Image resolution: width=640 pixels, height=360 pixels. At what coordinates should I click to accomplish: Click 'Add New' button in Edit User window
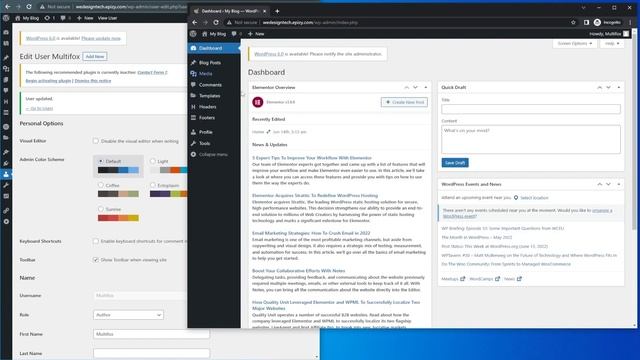point(95,56)
